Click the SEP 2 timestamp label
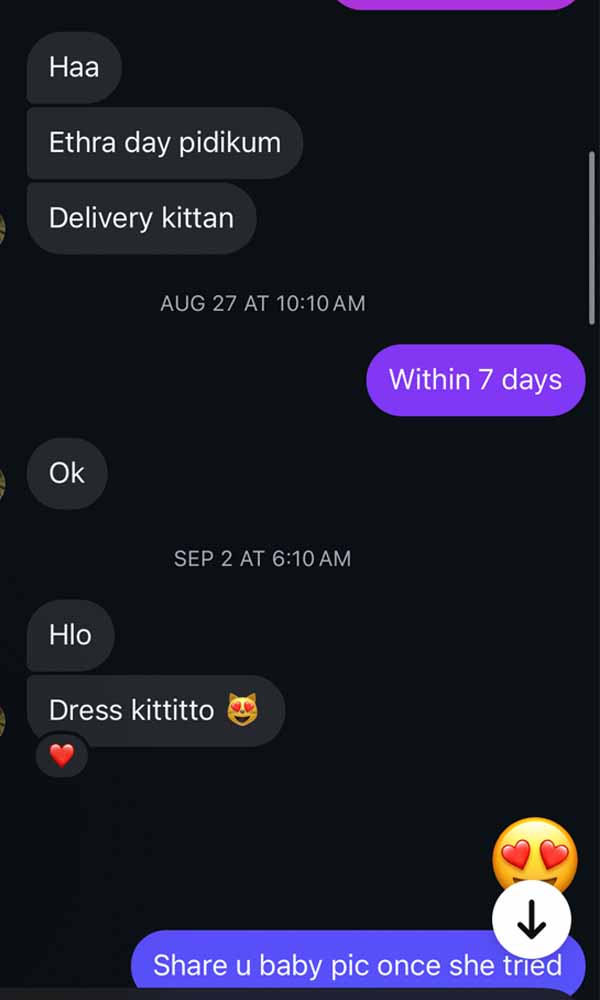The image size is (600, 1000). [263, 558]
